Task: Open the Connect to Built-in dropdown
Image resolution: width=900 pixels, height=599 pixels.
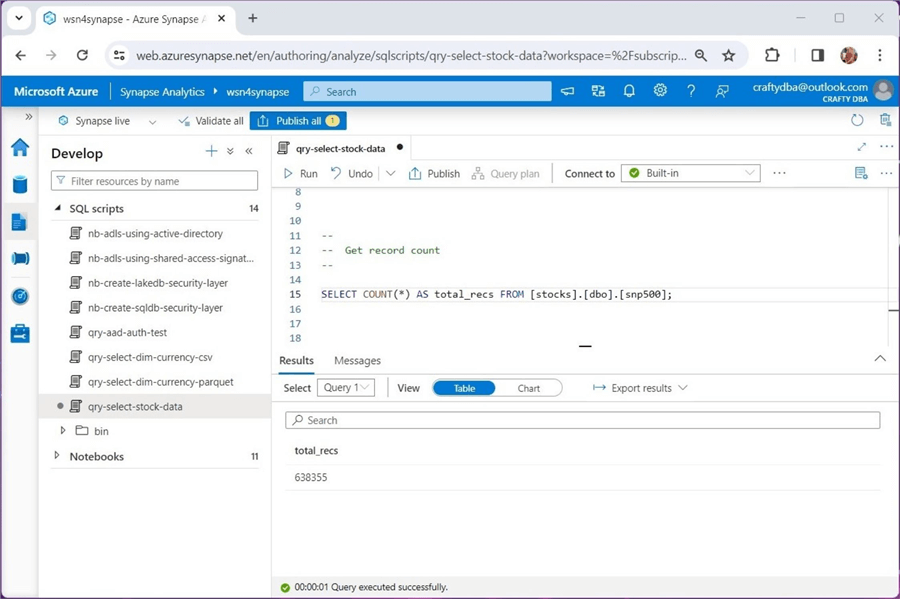Action: pyautogui.click(x=690, y=173)
